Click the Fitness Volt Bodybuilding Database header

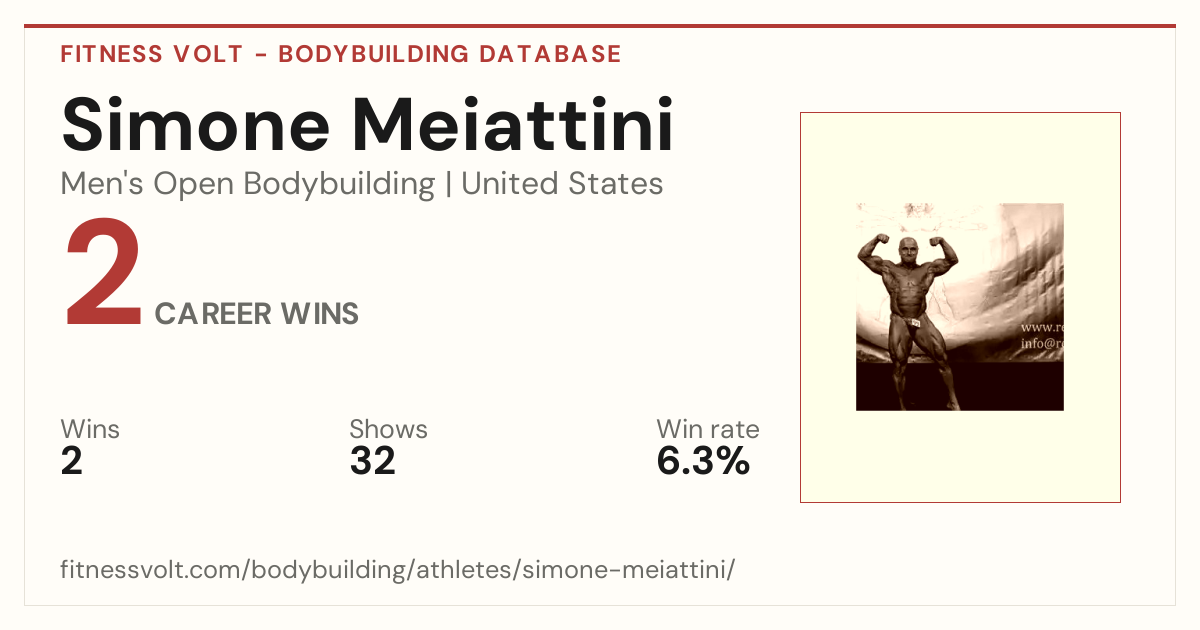341,54
